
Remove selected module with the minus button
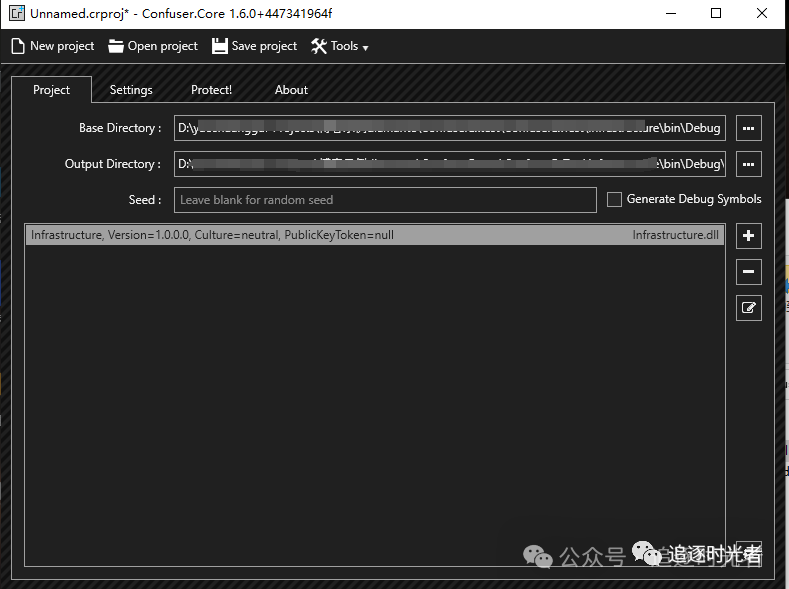pyautogui.click(x=748, y=272)
